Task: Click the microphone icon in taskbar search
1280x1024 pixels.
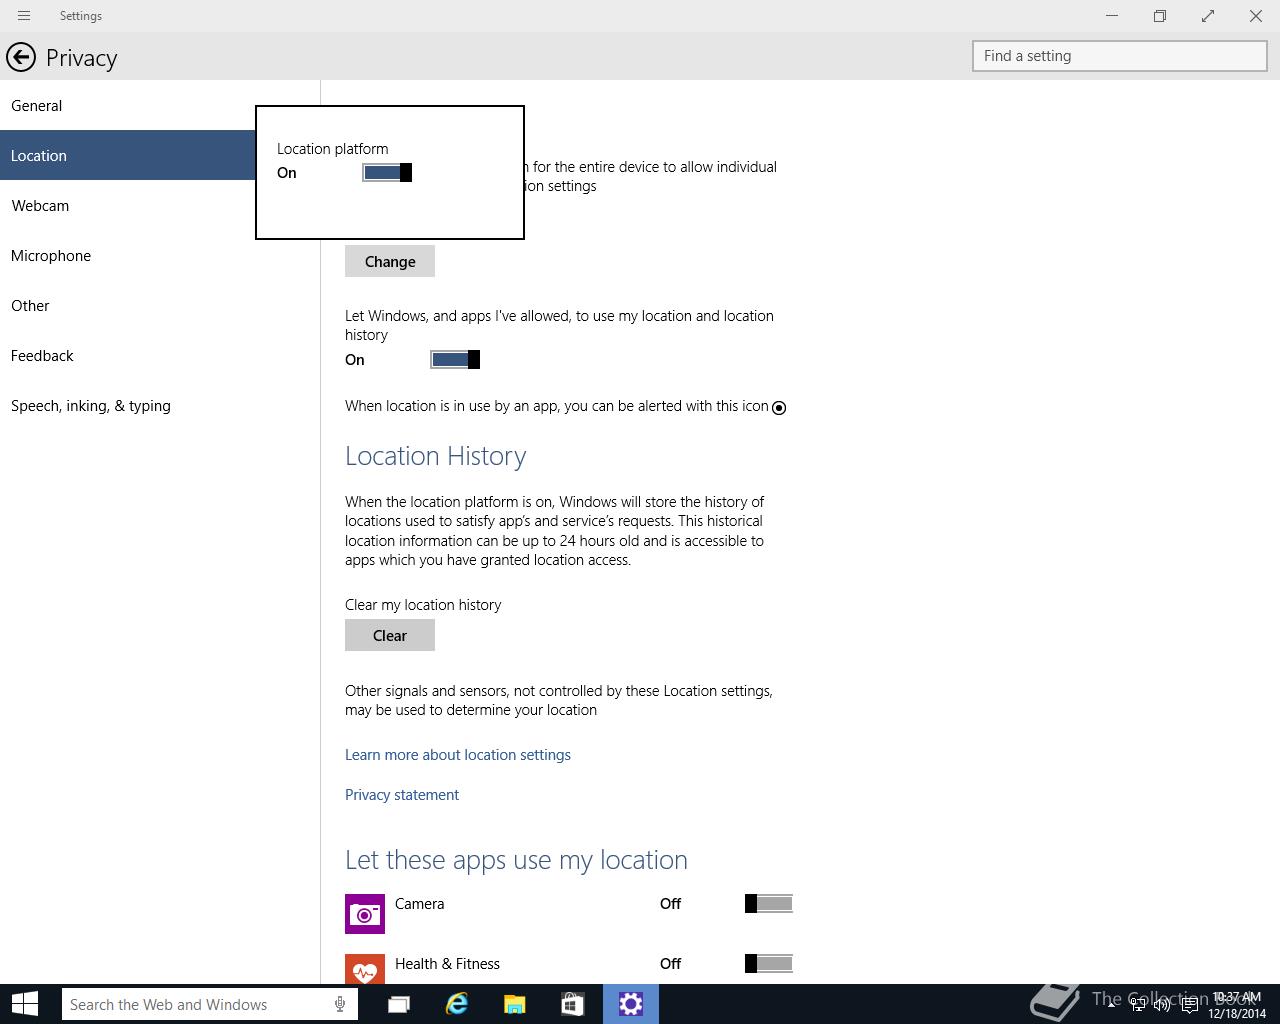Action: (x=340, y=1005)
